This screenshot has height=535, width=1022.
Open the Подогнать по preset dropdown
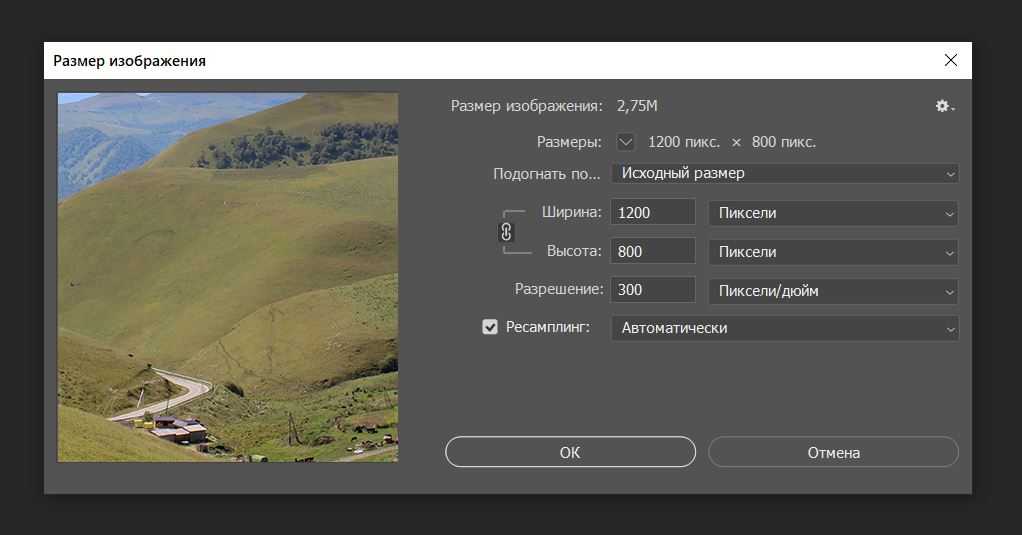(784, 173)
